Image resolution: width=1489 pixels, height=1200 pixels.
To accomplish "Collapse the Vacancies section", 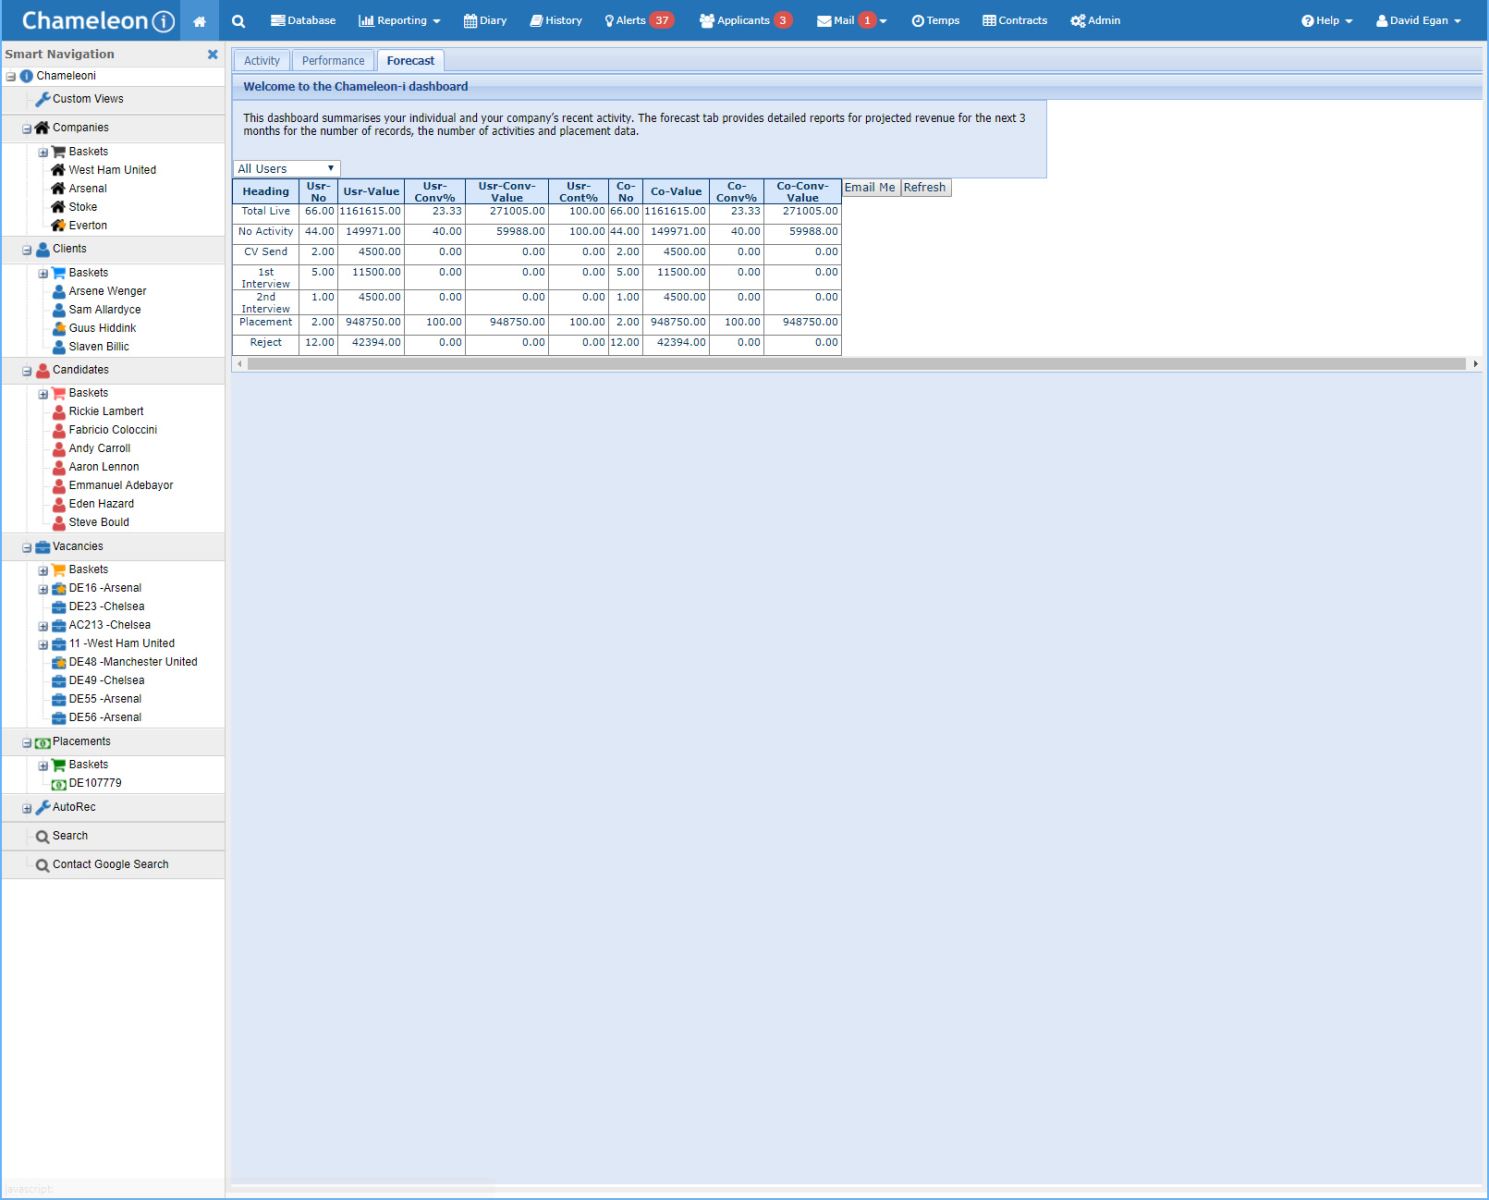I will (x=27, y=548).
